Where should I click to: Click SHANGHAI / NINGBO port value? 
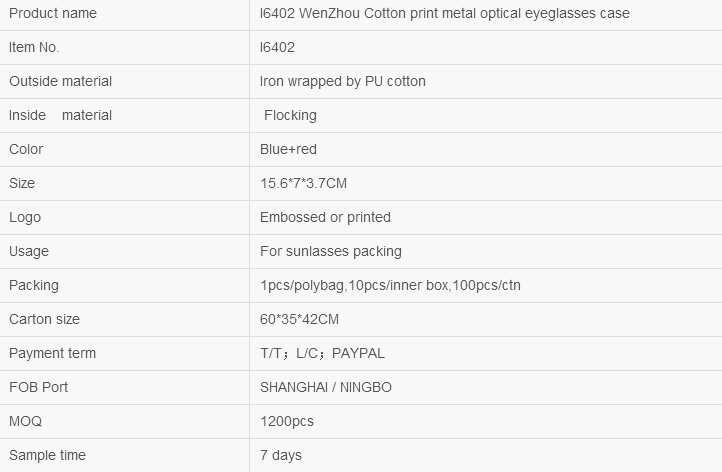tap(326, 387)
